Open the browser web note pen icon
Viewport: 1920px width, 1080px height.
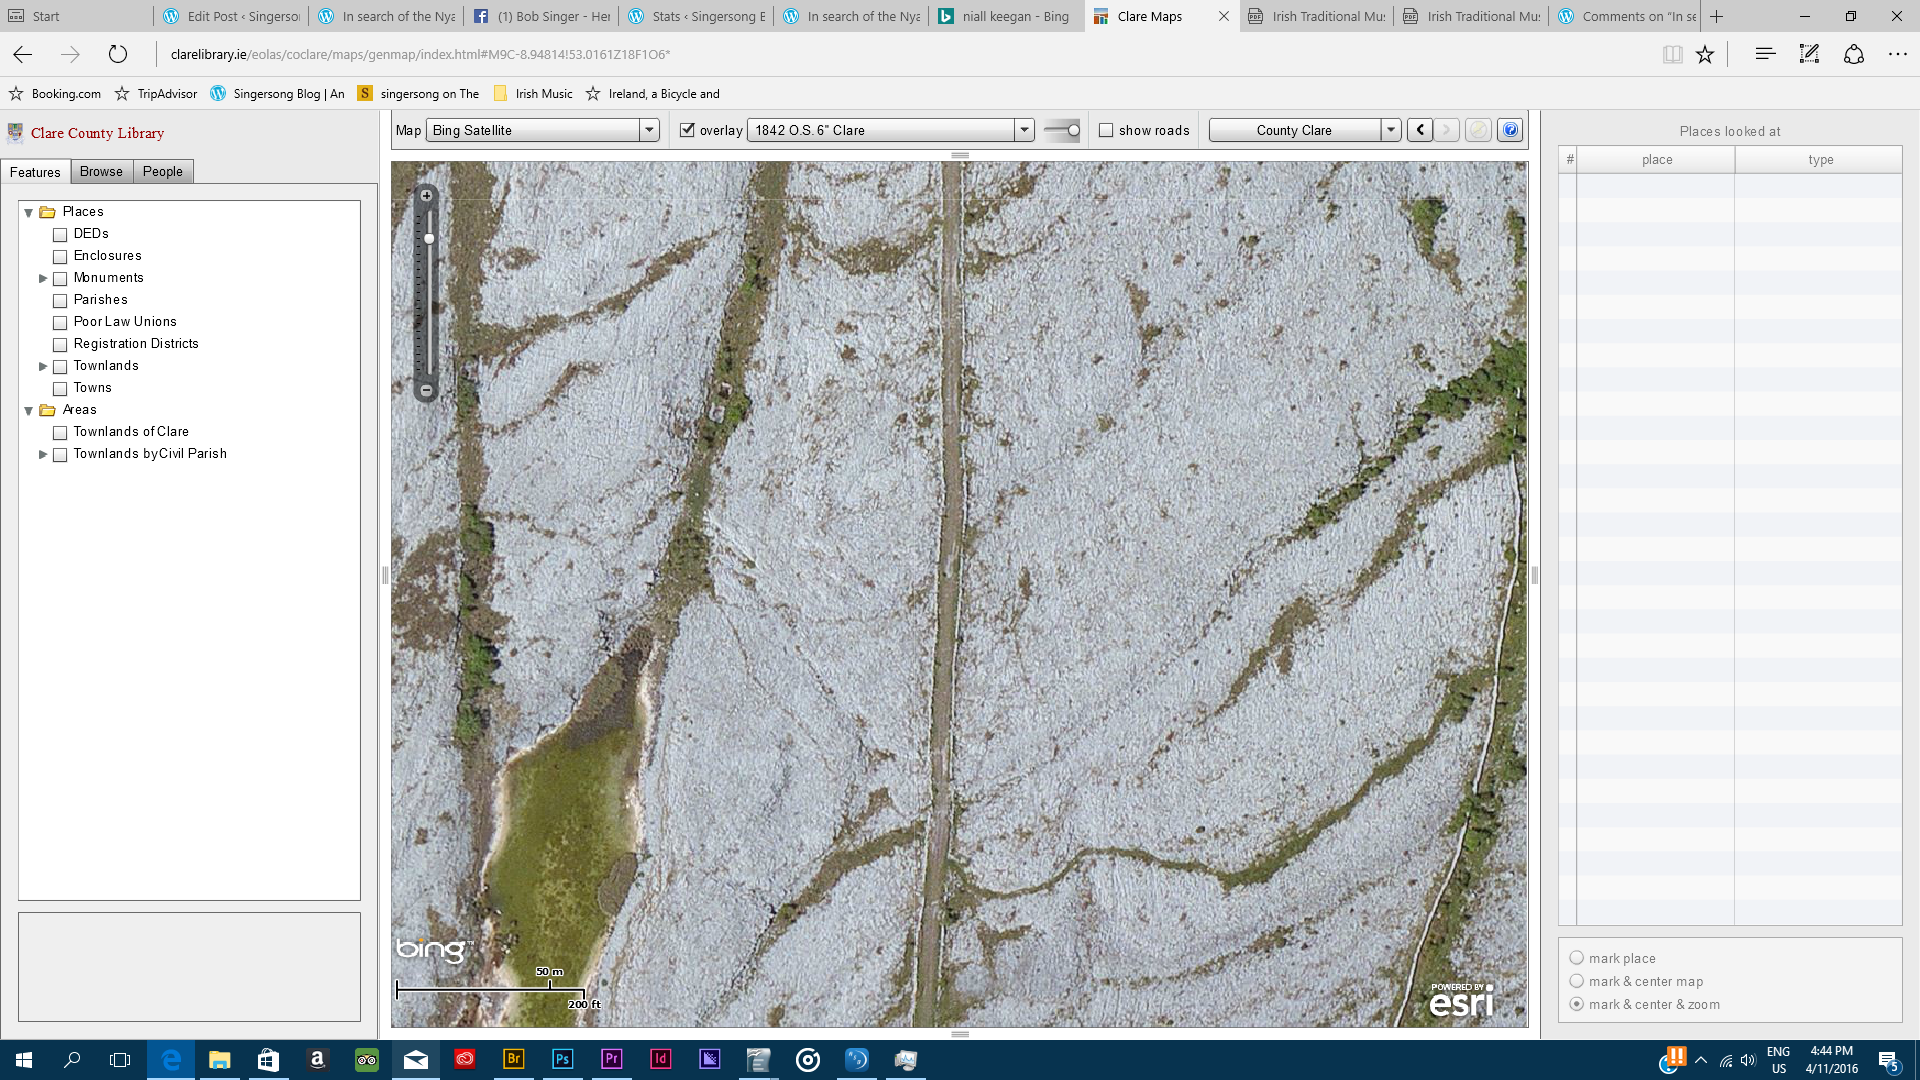point(1809,55)
